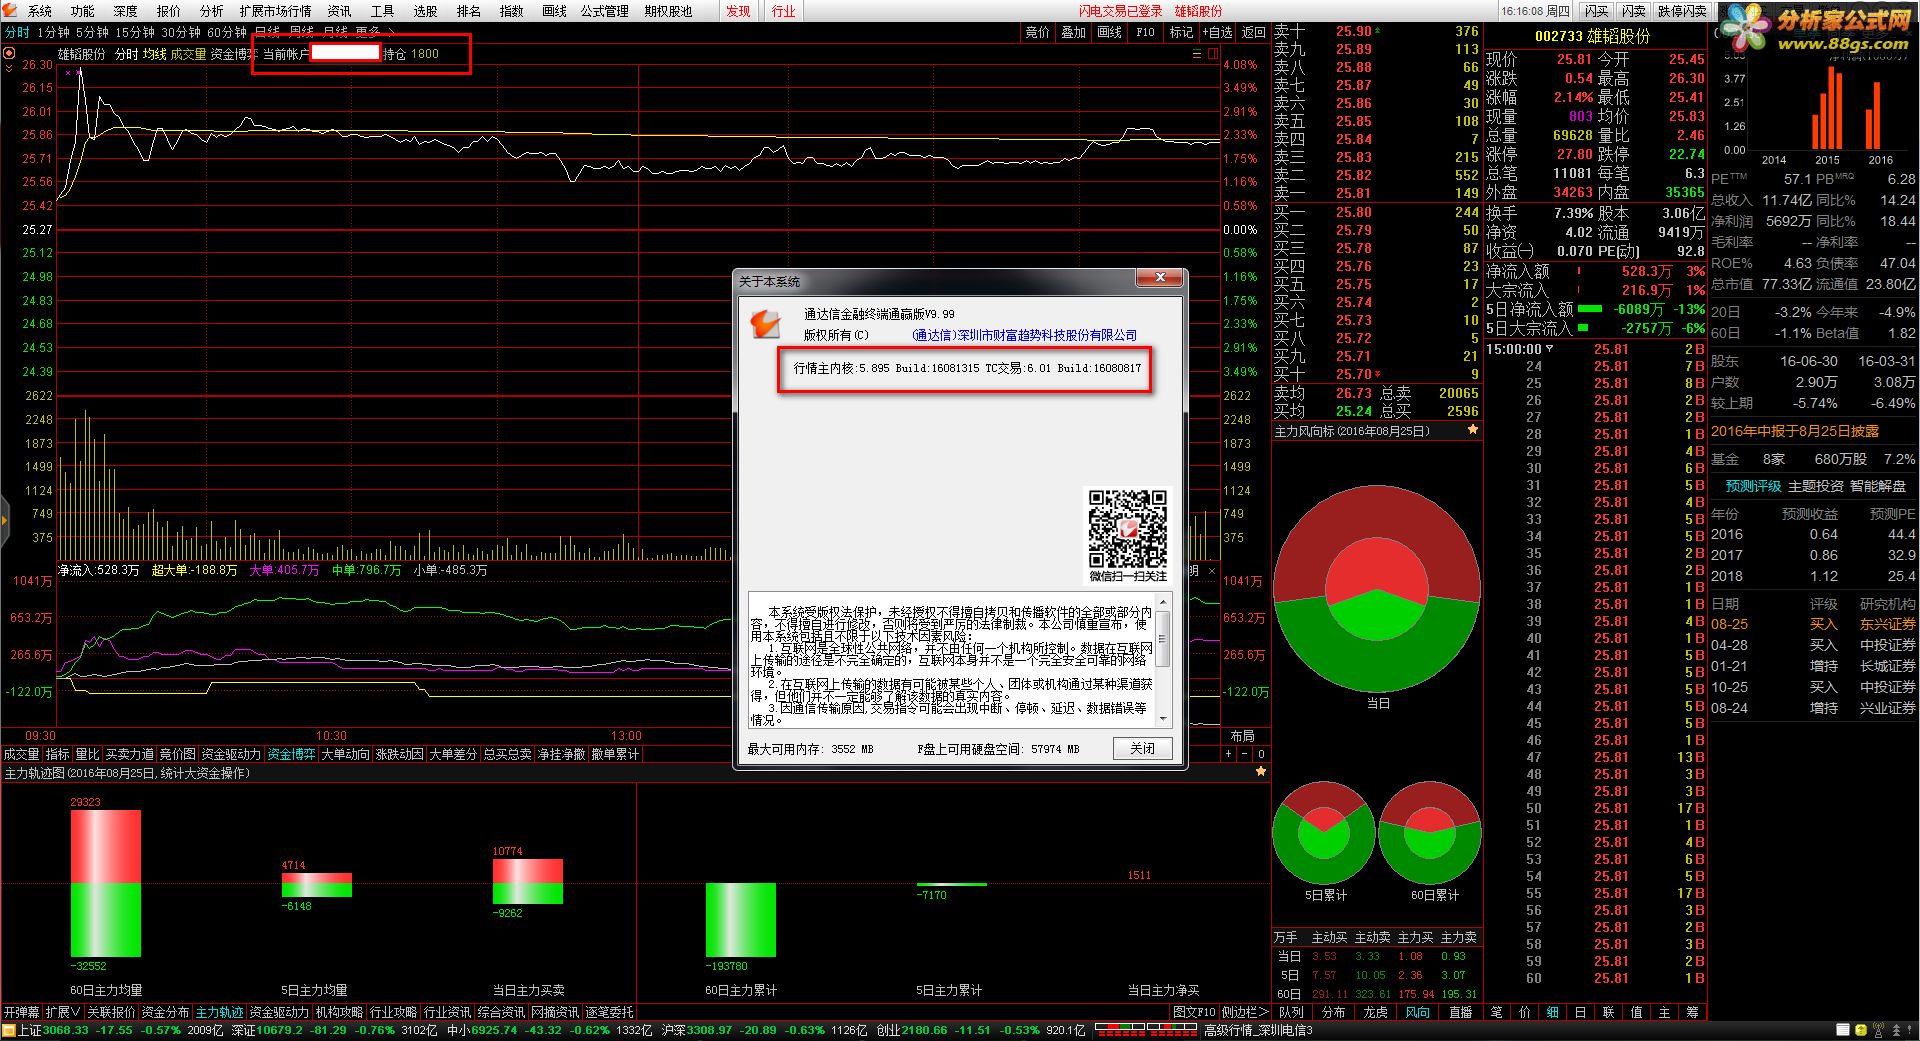Screen dimensions: 1920x1041
Task: Select the 主 tab in the bottom-right strip
Action: coord(1664,1013)
